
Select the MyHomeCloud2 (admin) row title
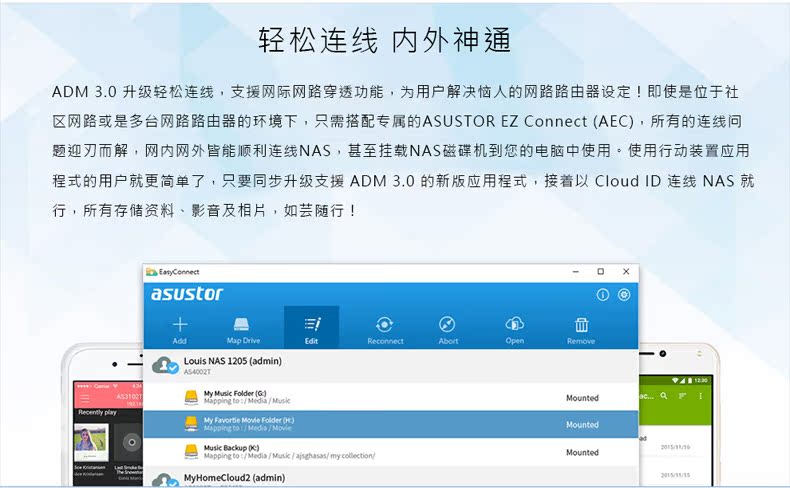tap(234, 477)
